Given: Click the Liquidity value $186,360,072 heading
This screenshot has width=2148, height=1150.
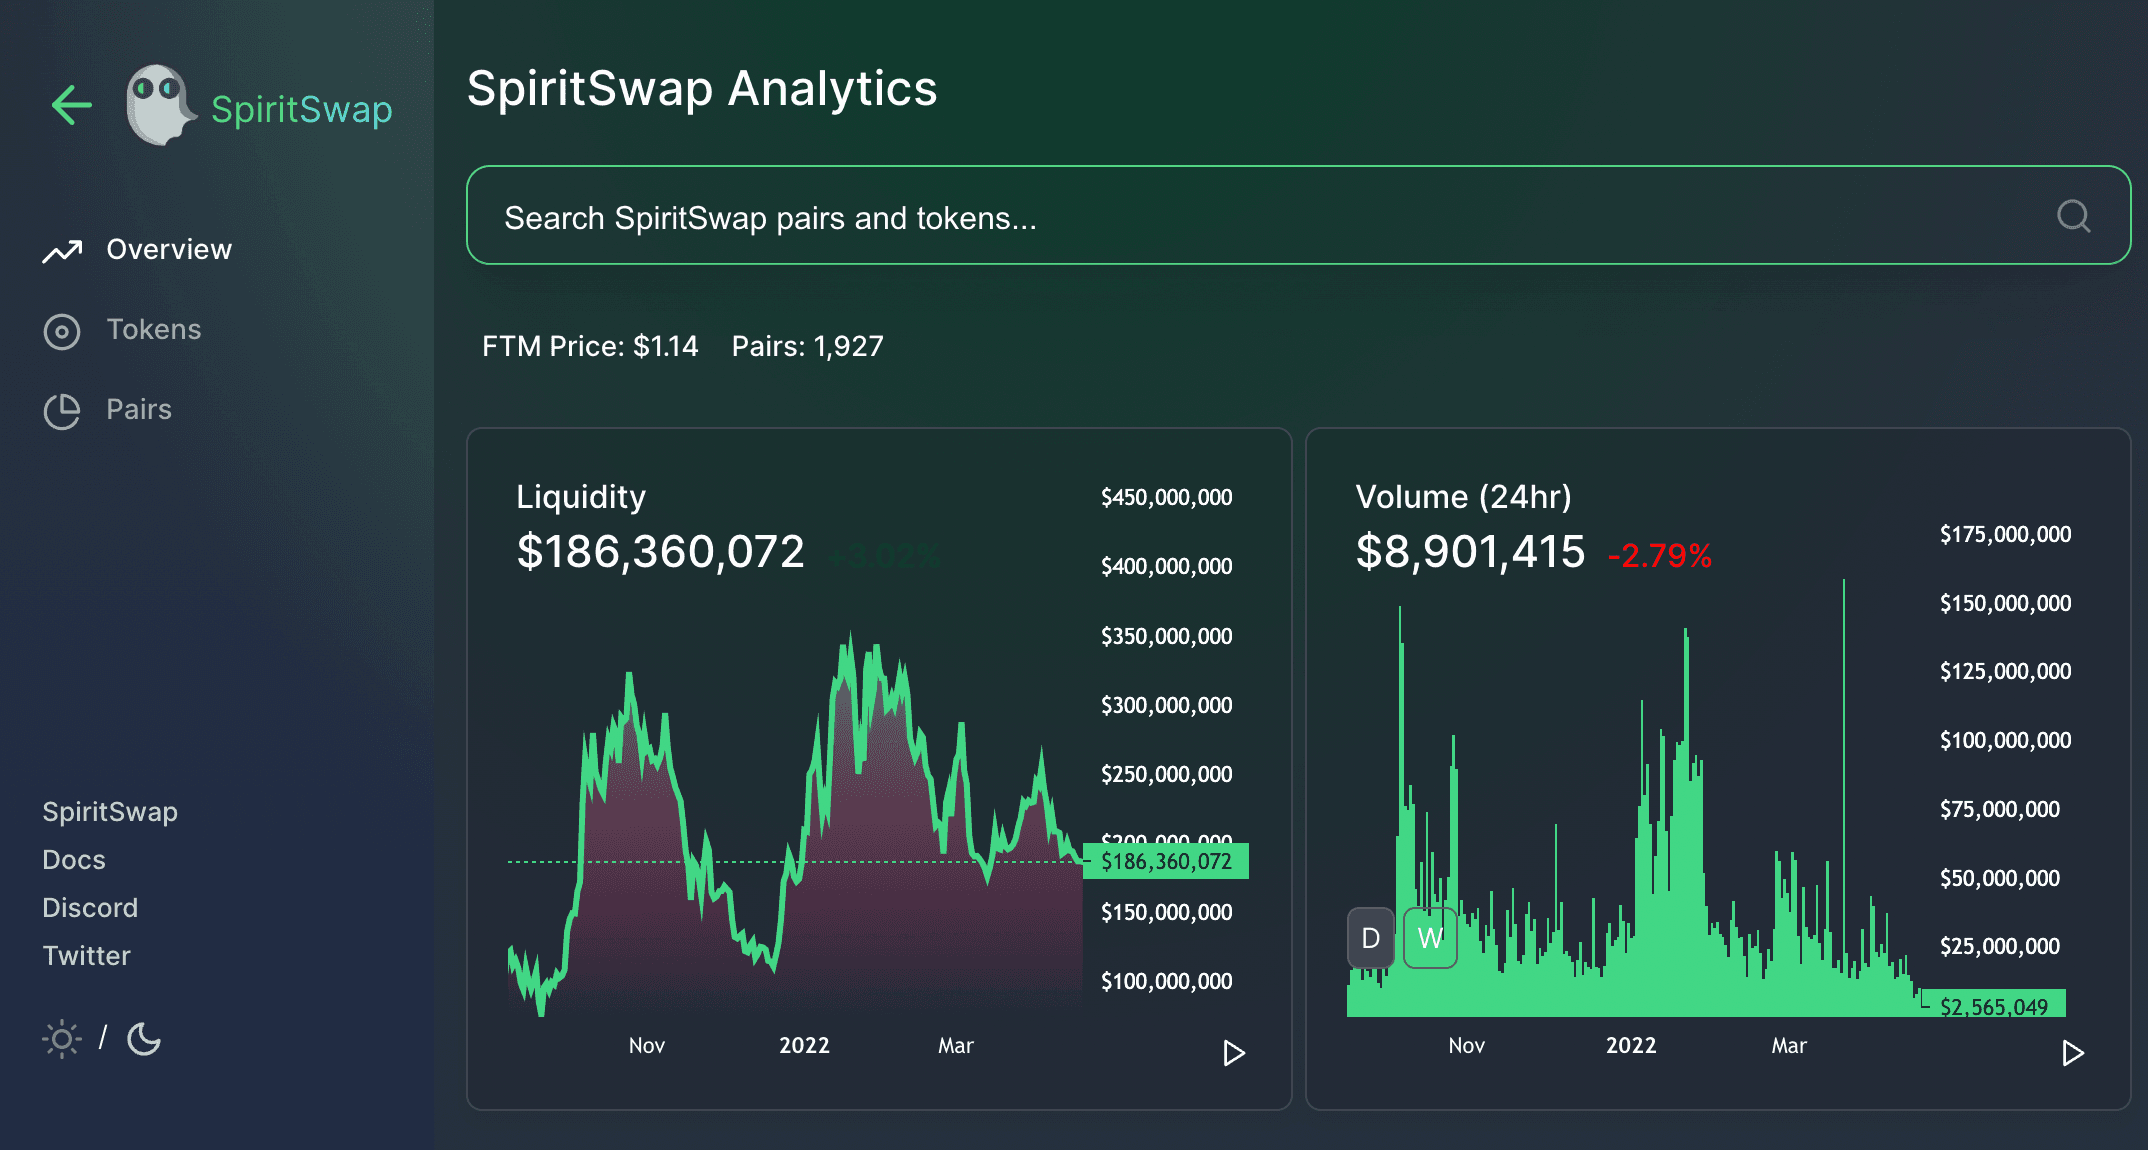Looking at the screenshot, I should (x=660, y=551).
